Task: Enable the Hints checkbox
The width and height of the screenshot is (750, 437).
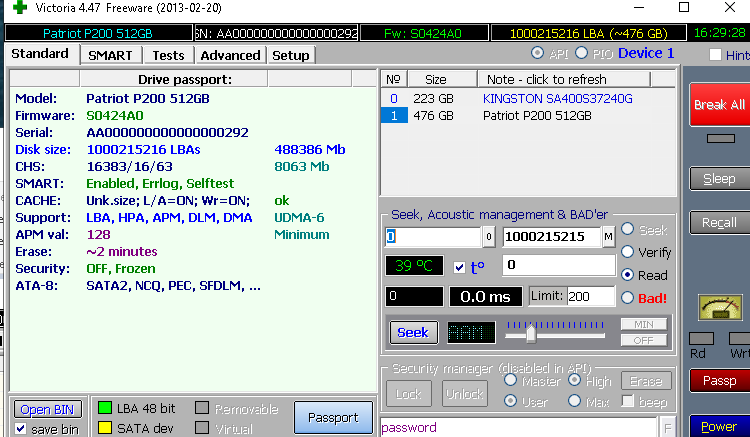Action: tap(715, 55)
